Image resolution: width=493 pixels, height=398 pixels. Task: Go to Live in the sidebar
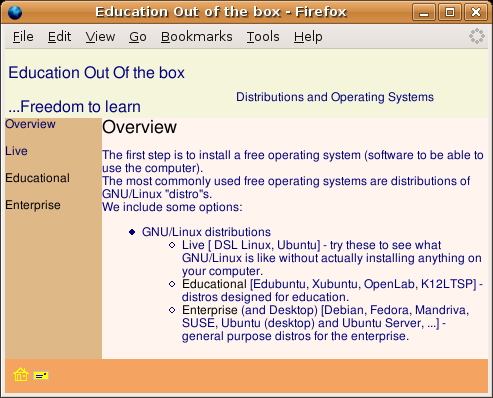(16, 151)
